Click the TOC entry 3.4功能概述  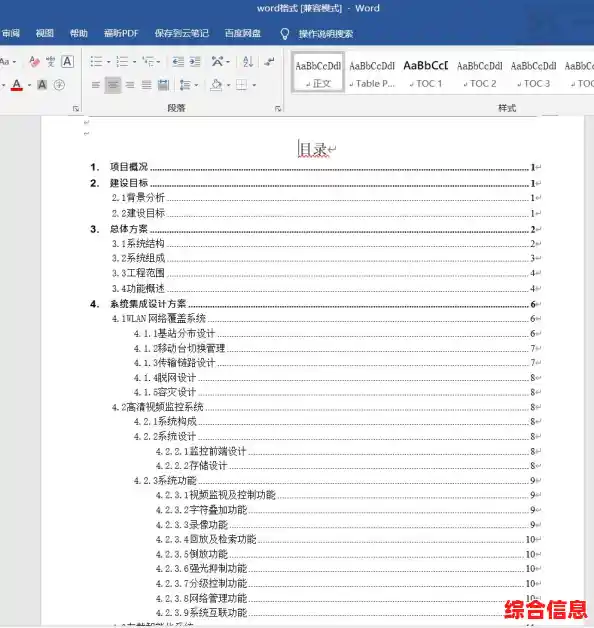[x=138, y=288]
